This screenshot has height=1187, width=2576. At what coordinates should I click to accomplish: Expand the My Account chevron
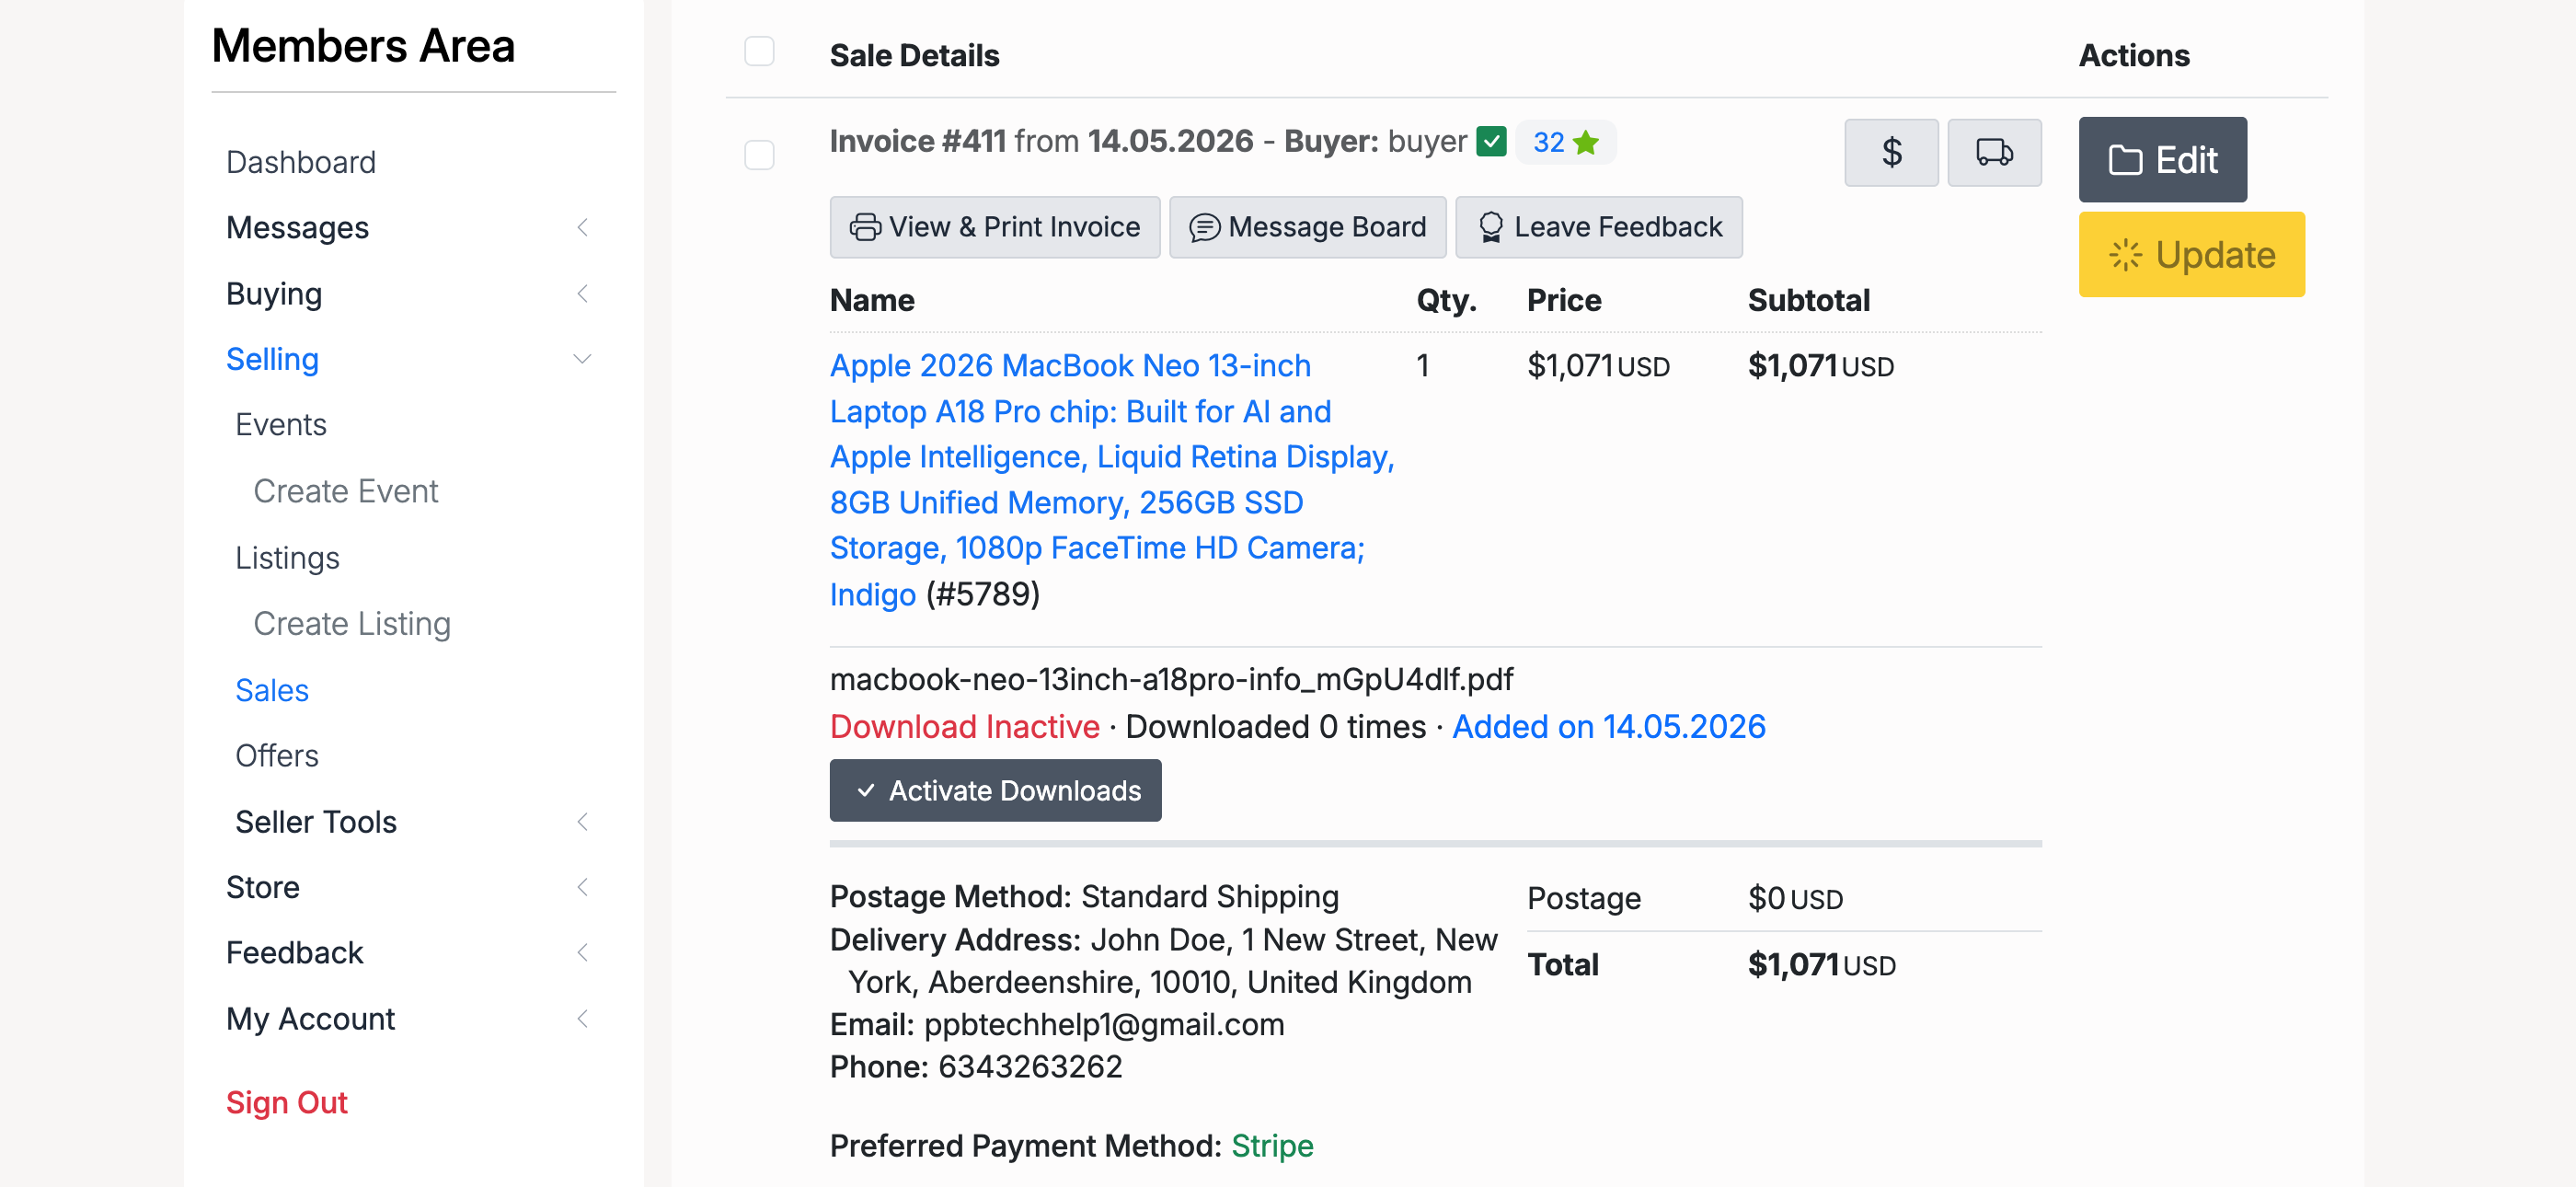582,1018
